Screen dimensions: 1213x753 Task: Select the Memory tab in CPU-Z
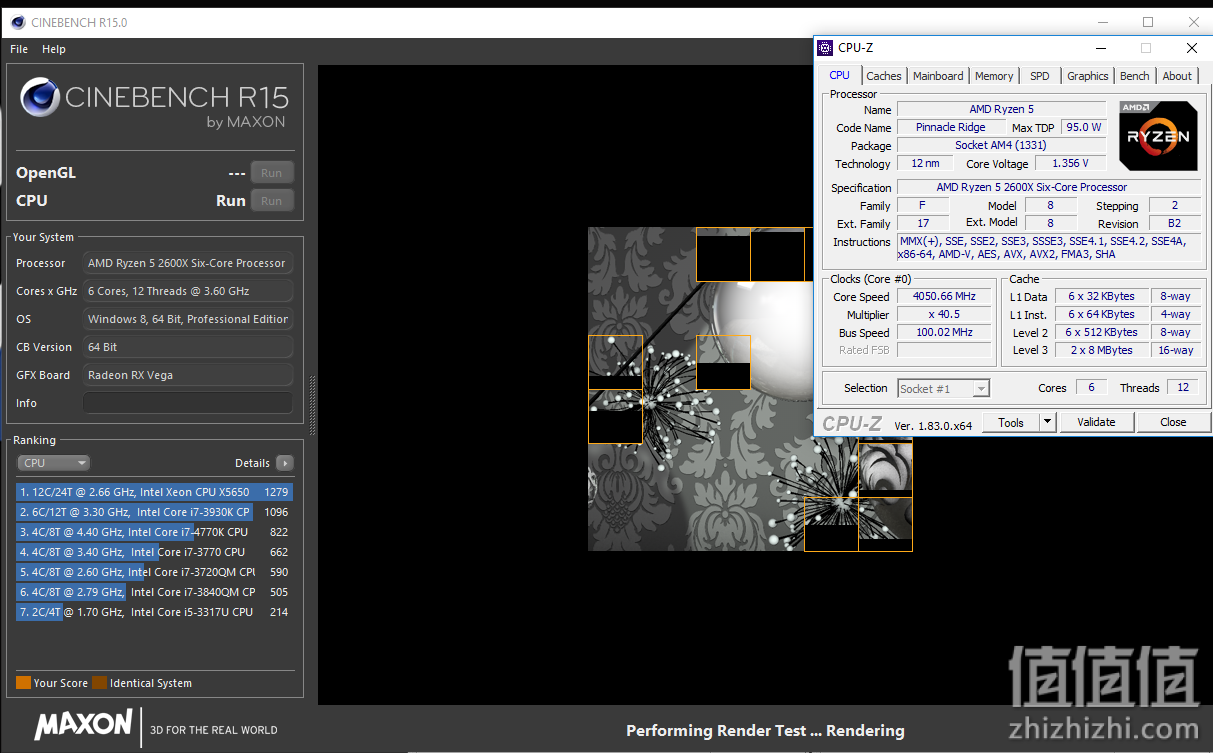(994, 76)
